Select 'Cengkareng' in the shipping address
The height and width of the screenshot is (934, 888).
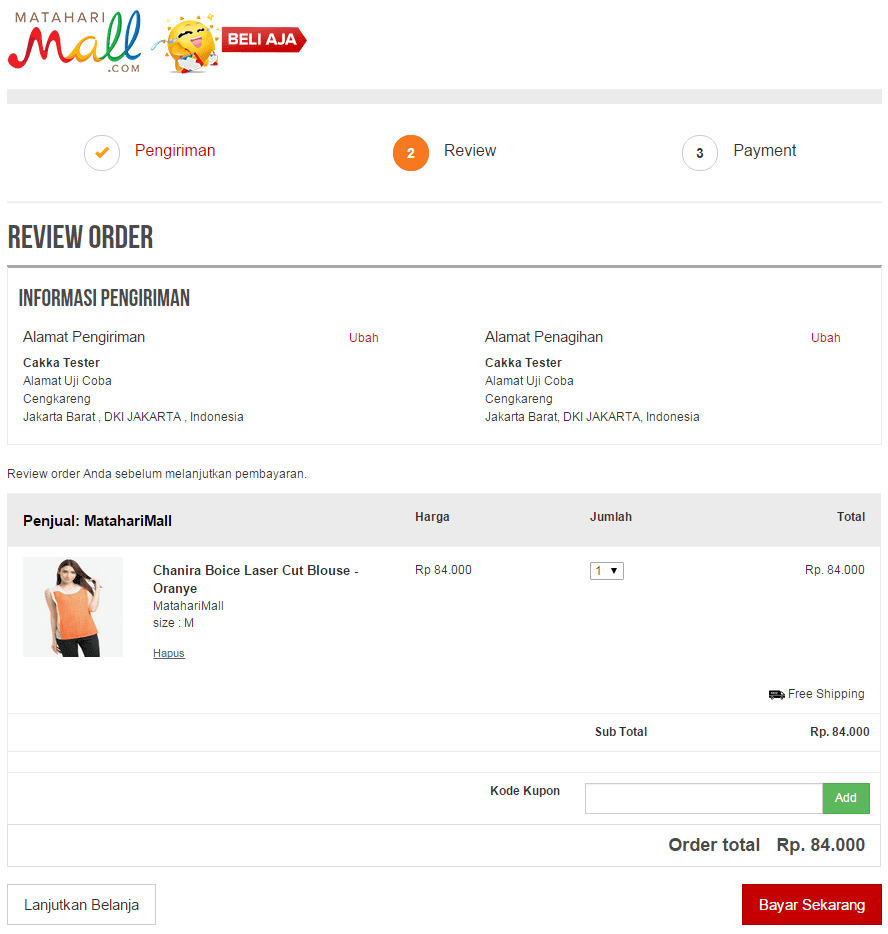pyautogui.click(x=57, y=399)
